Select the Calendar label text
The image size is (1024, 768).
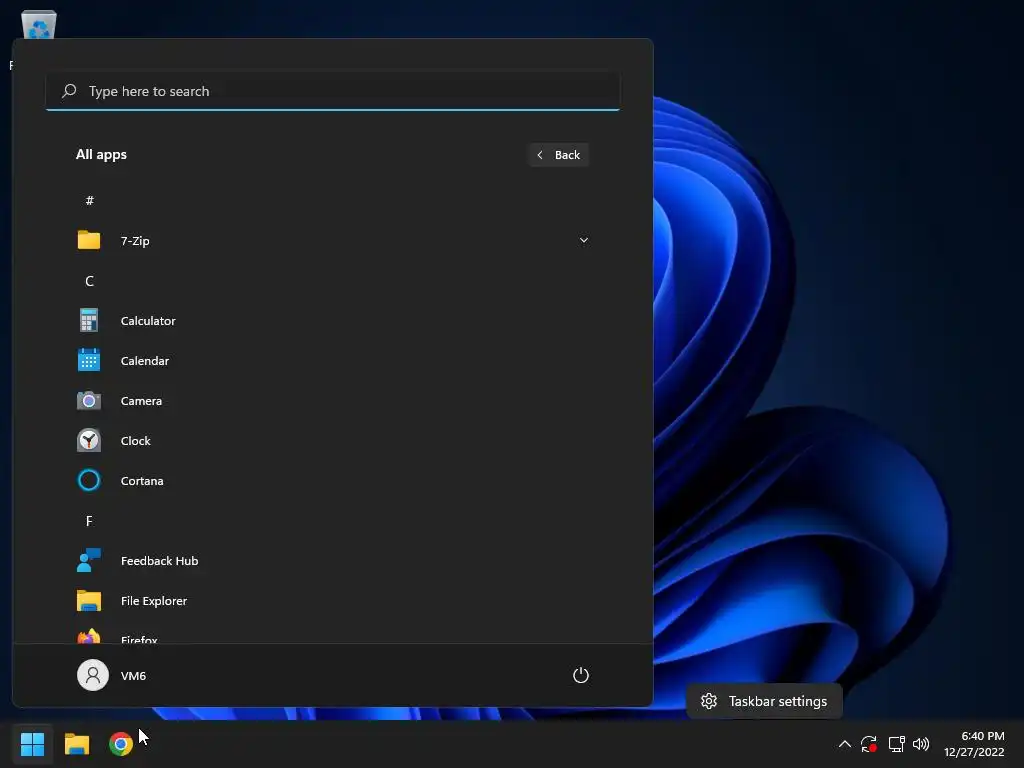click(x=145, y=360)
